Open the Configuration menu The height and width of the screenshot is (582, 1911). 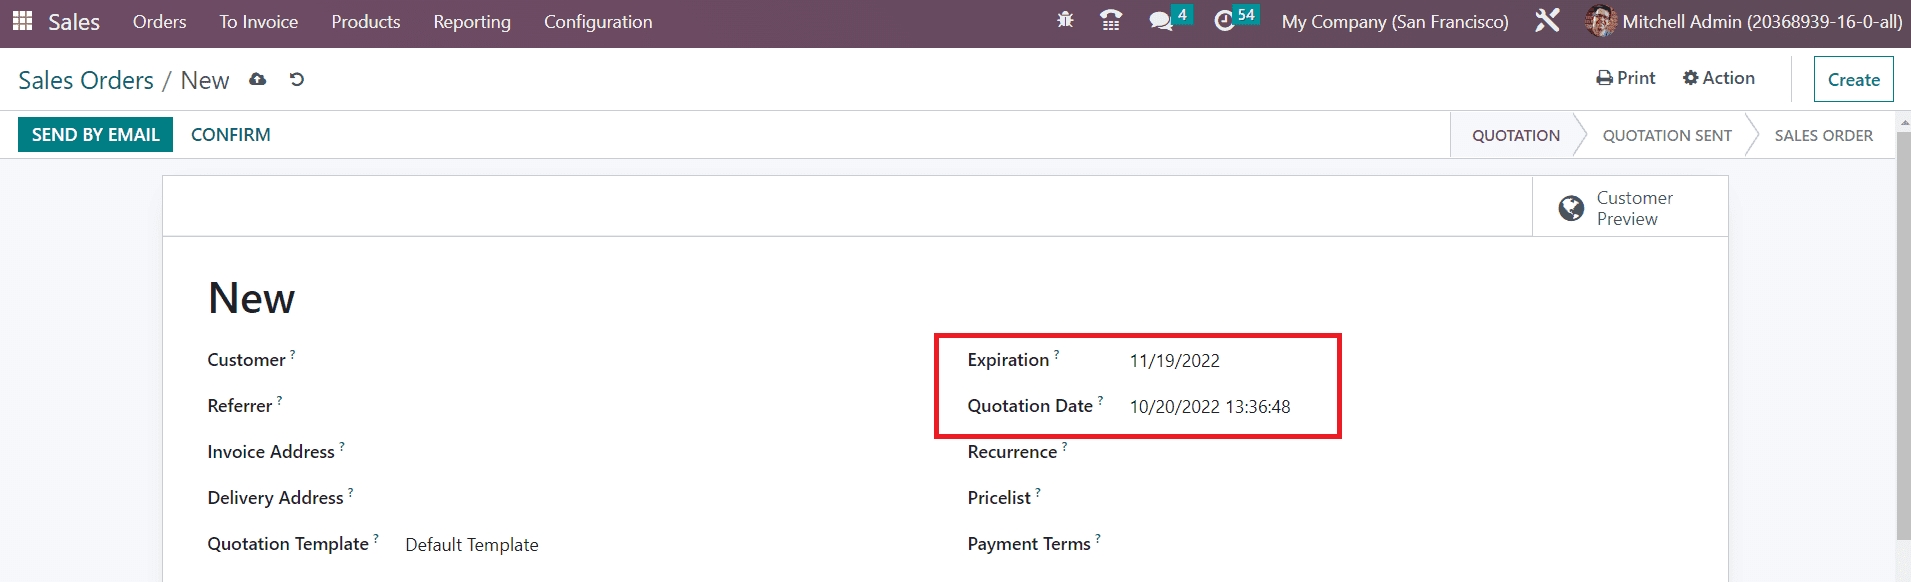pos(597,22)
